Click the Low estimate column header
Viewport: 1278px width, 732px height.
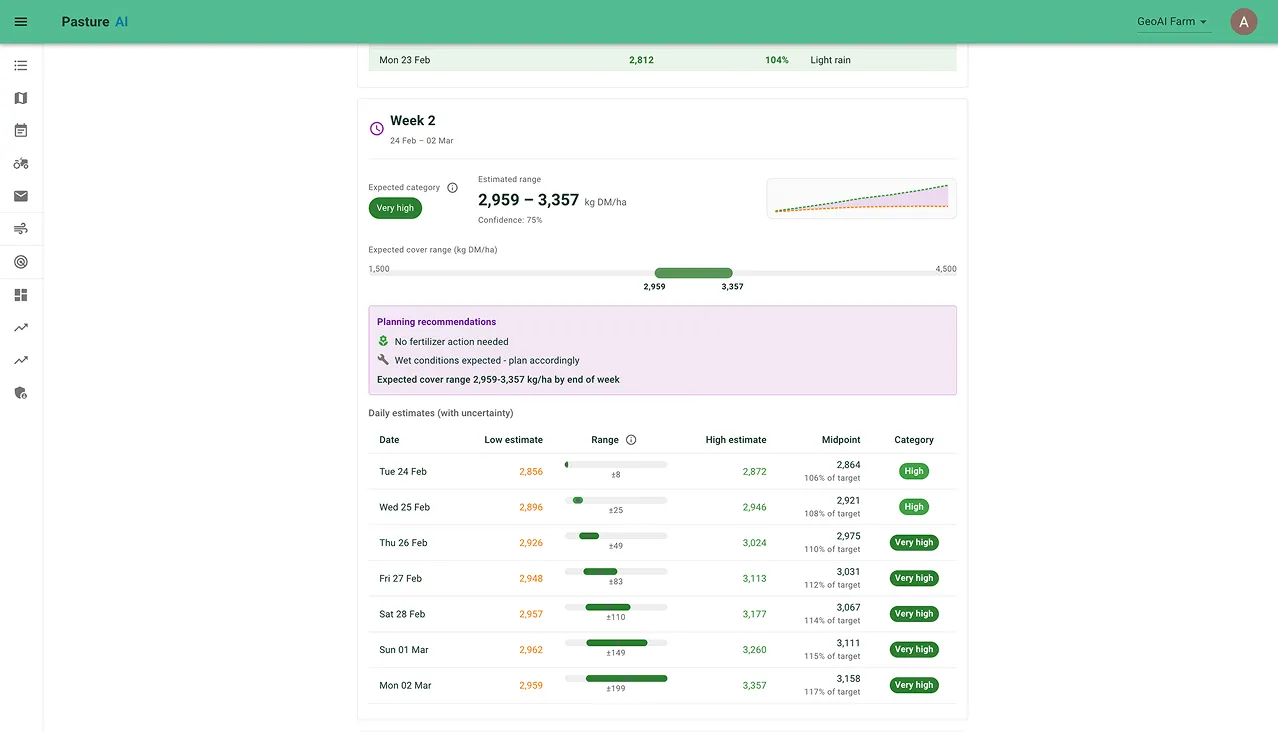point(514,440)
